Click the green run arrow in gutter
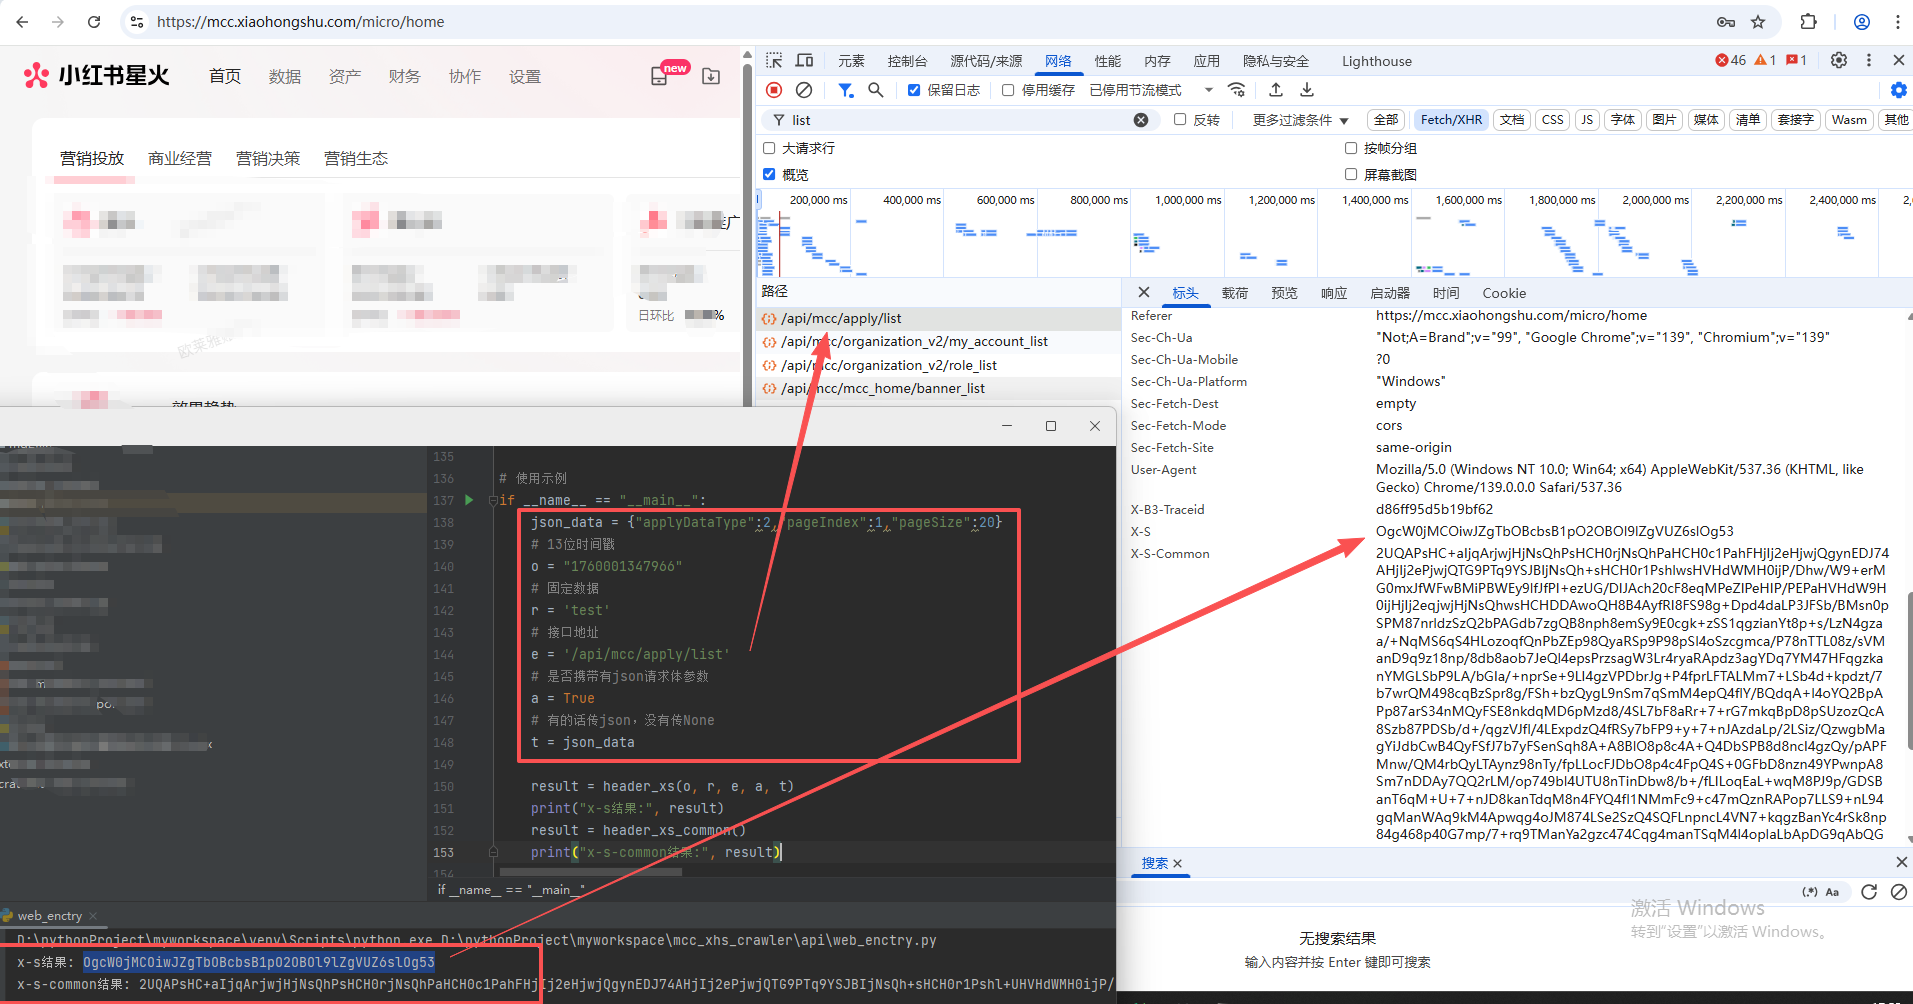 click(x=469, y=500)
